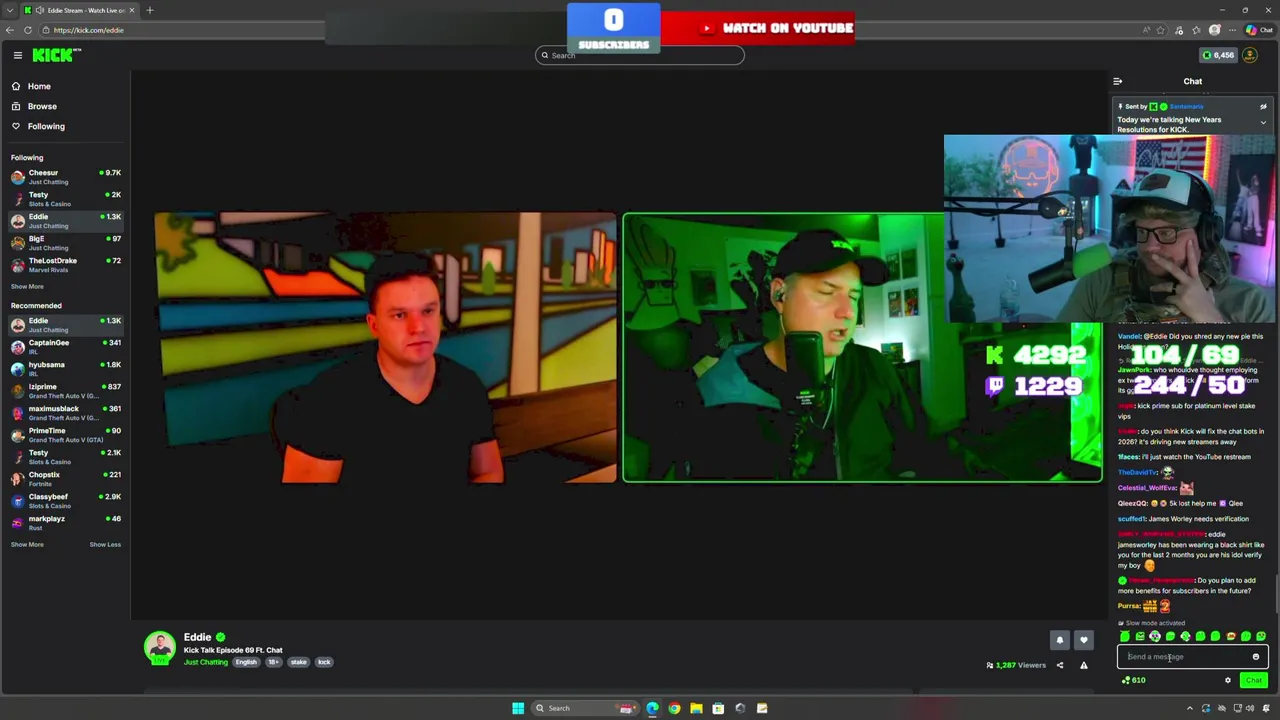Image resolution: width=1280 pixels, height=720 pixels.
Task: Open Classybeef recommended channel
Action: [65, 501]
